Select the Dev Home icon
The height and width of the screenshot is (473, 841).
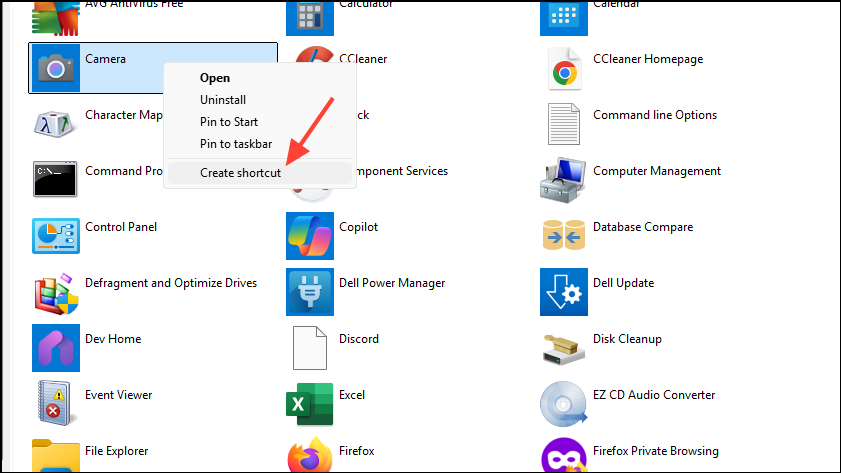coord(56,347)
